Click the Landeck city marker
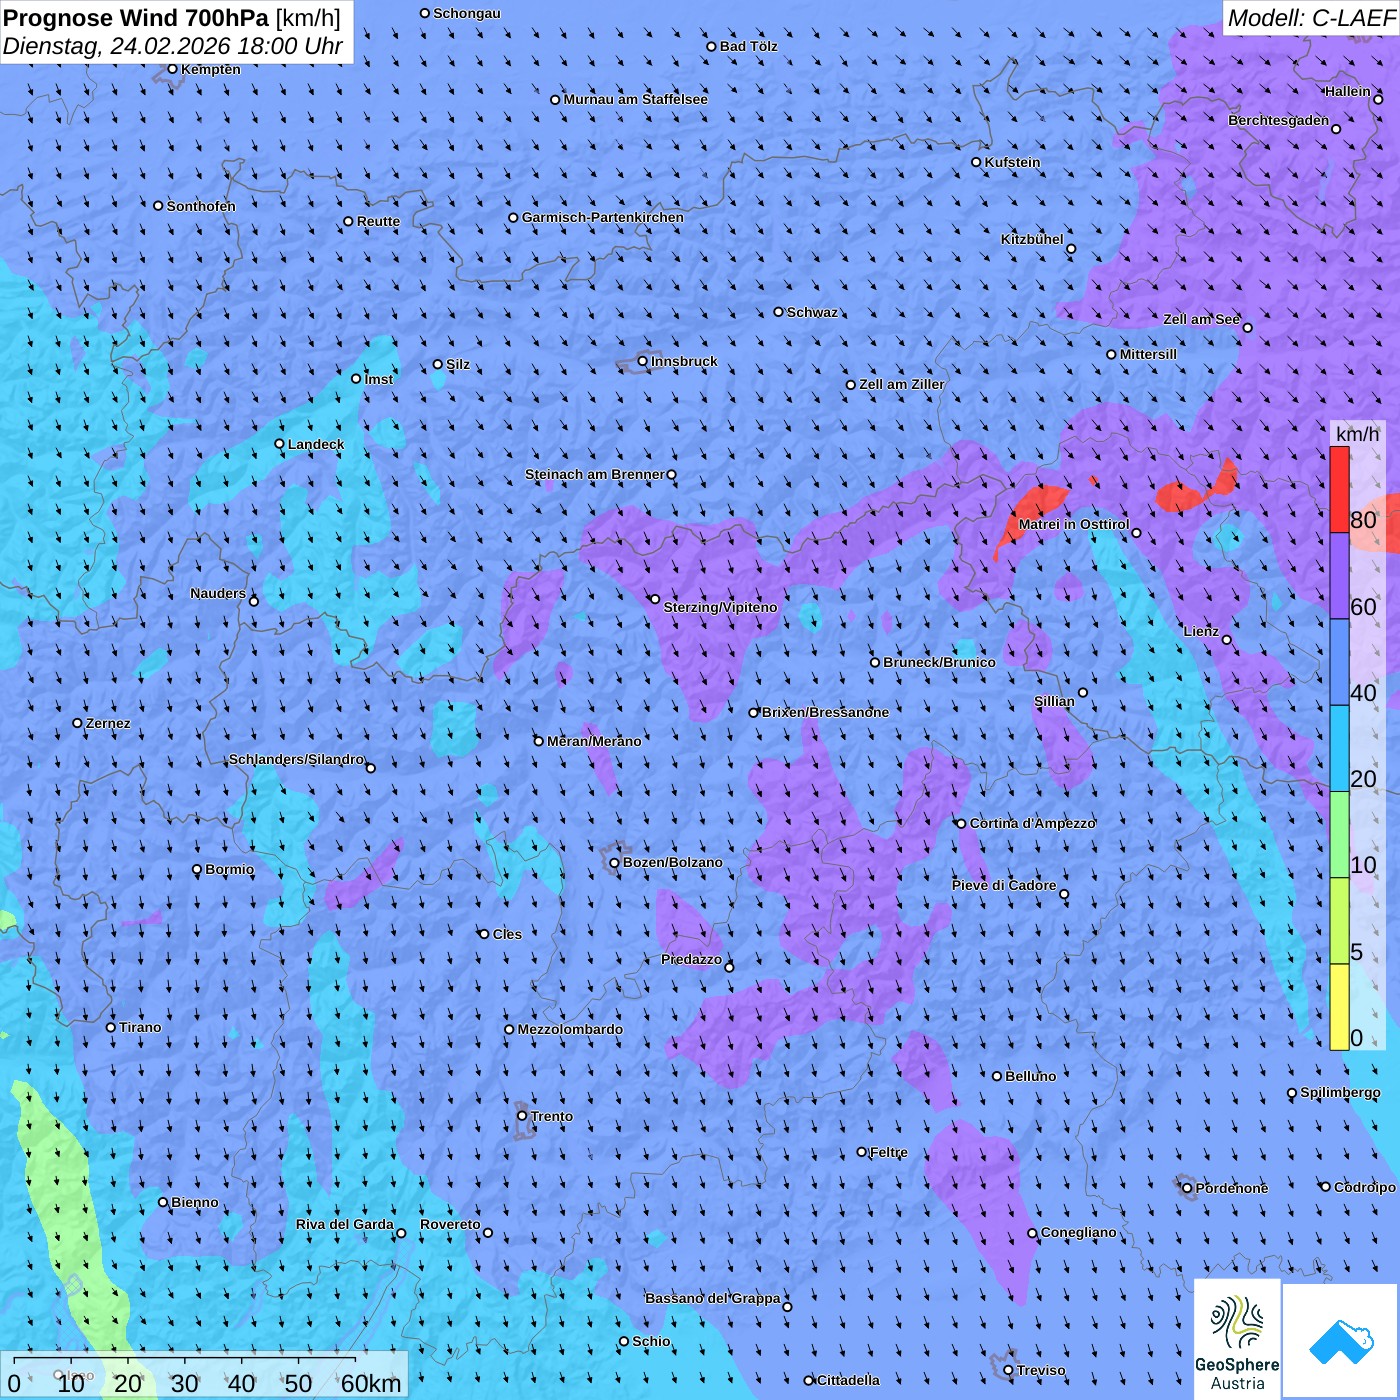Viewport: 1400px width, 1400px height. point(280,444)
